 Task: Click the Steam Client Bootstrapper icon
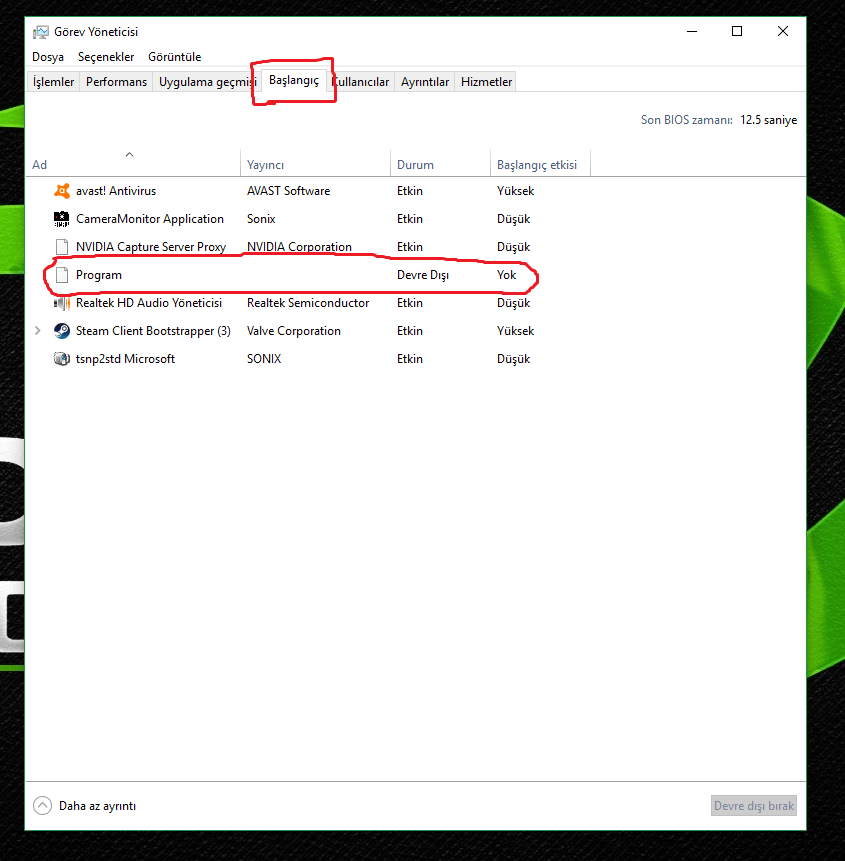(x=62, y=331)
